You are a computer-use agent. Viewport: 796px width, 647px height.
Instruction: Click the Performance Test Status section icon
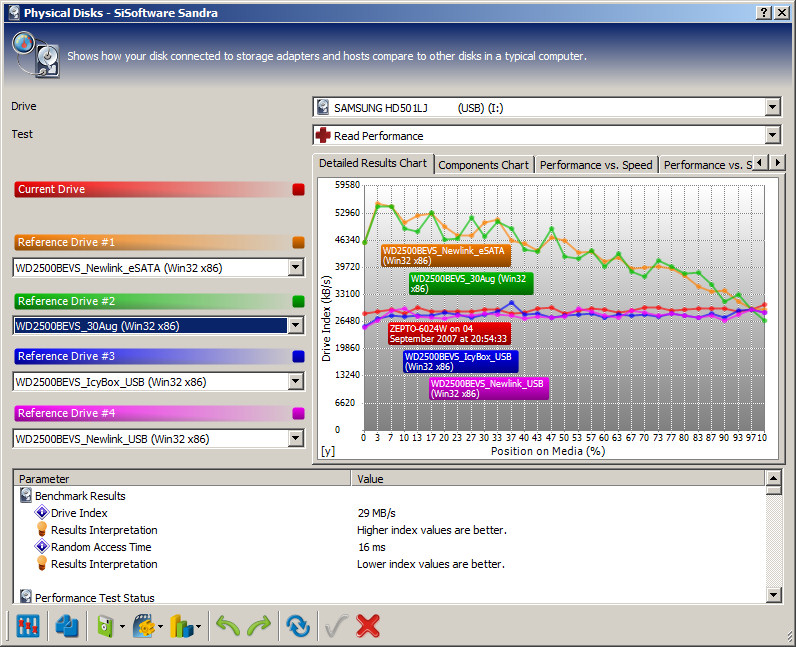click(x=26, y=596)
